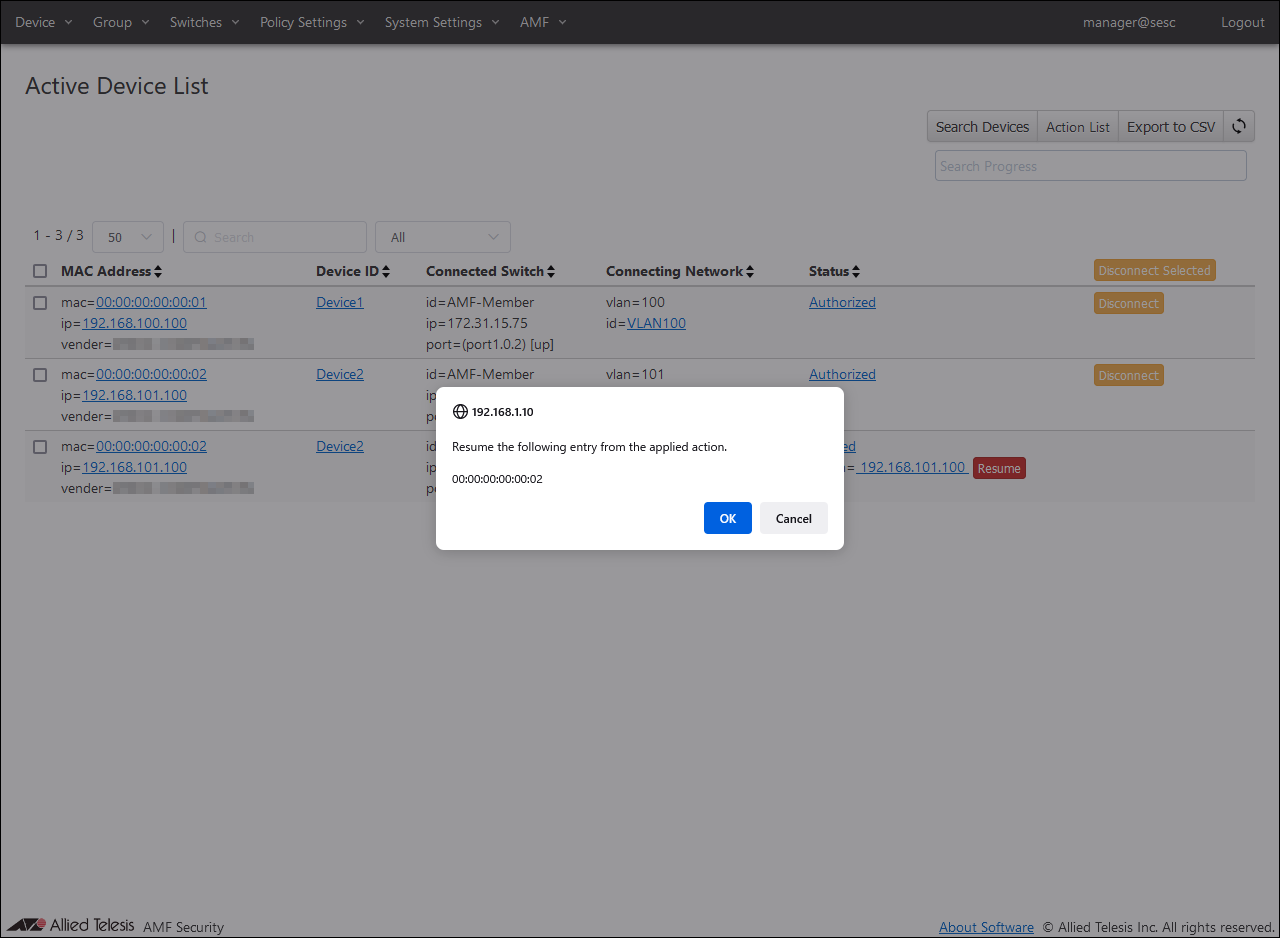
Task: Click the refresh icon beside Export to CSV
Action: pyautogui.click(x=1239, y=126)
